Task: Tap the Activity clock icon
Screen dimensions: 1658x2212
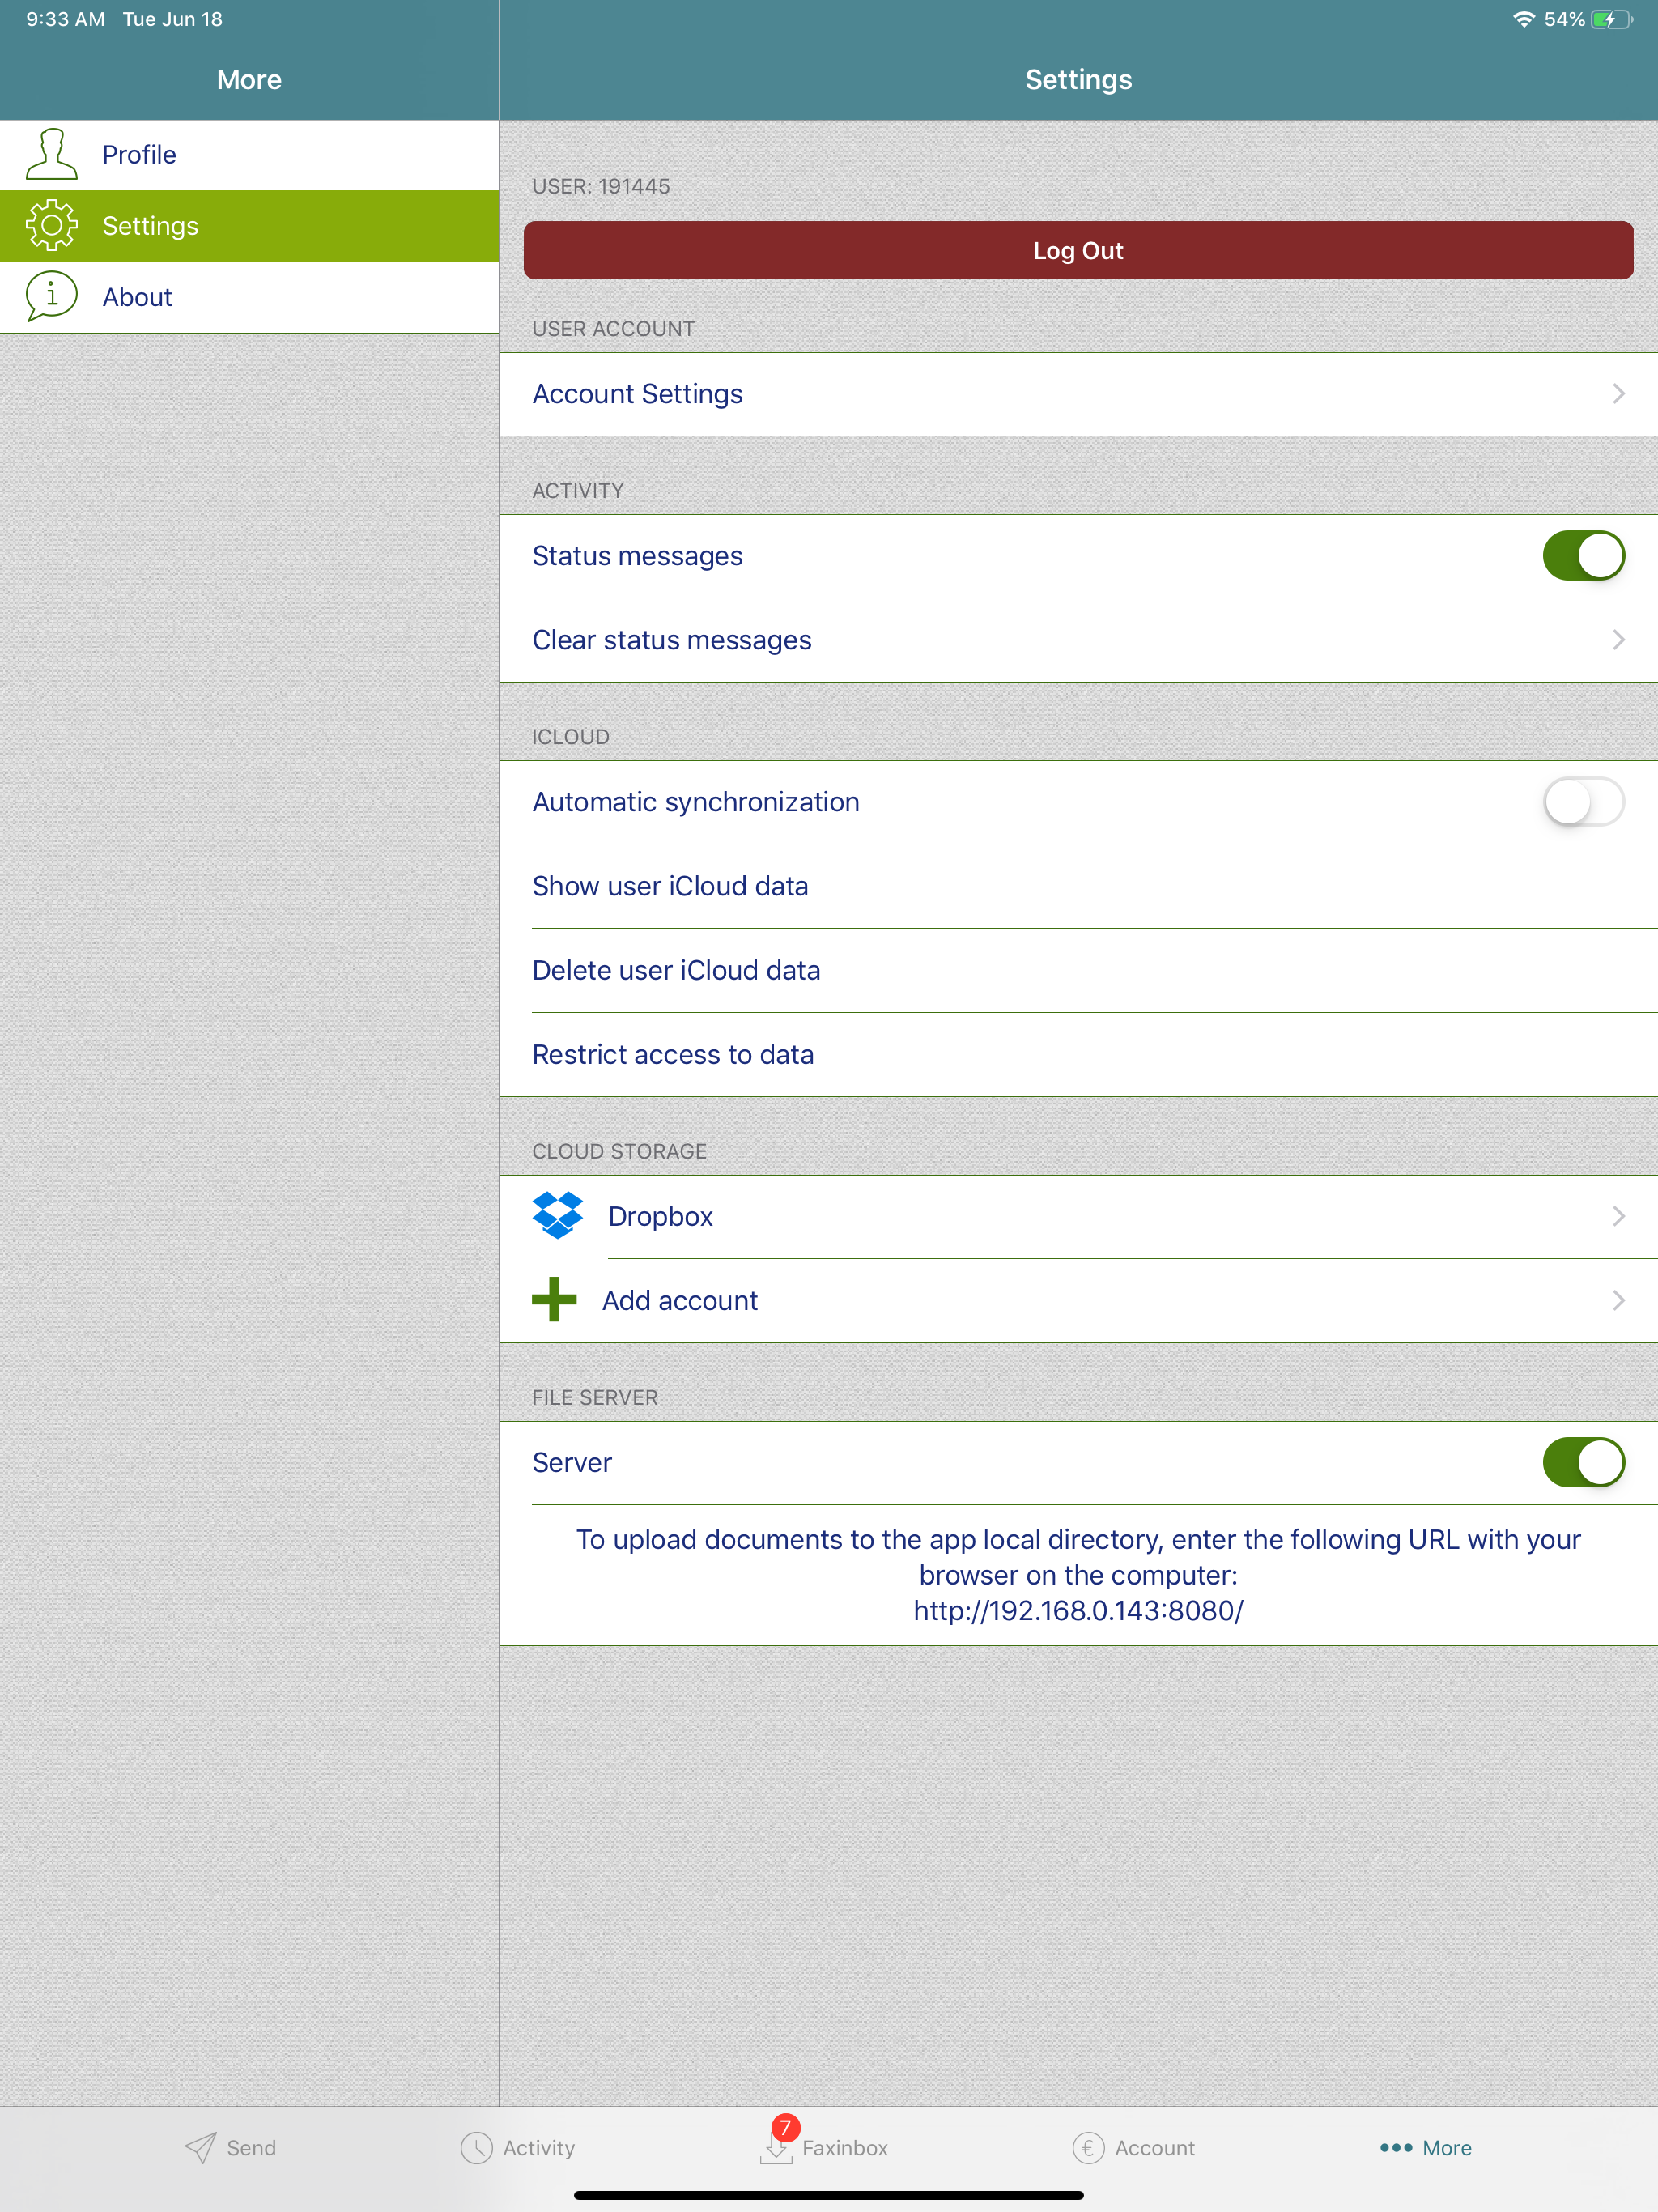Action: coord(476,2147)
